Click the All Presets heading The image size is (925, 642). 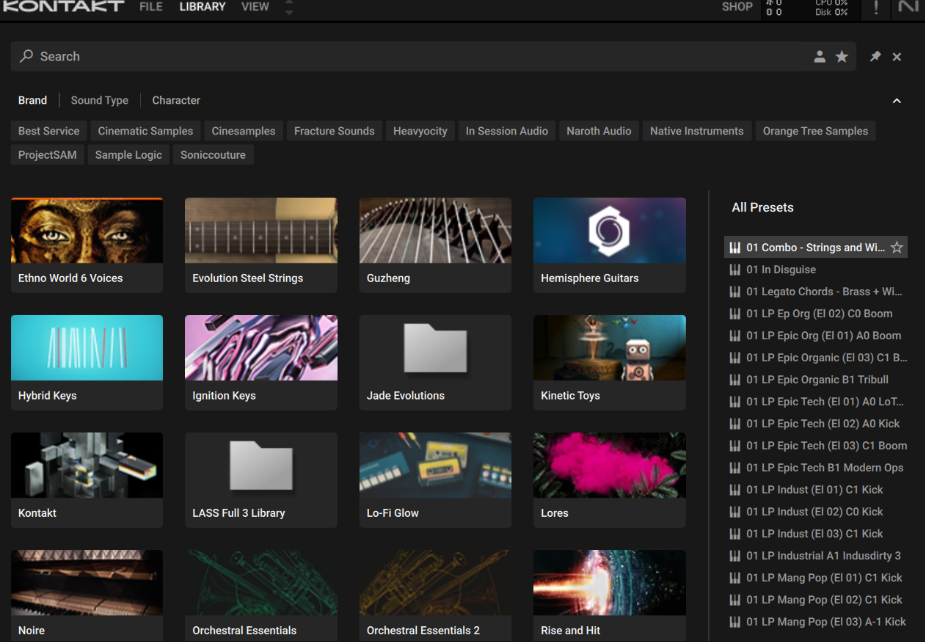[x=762, y=208]
